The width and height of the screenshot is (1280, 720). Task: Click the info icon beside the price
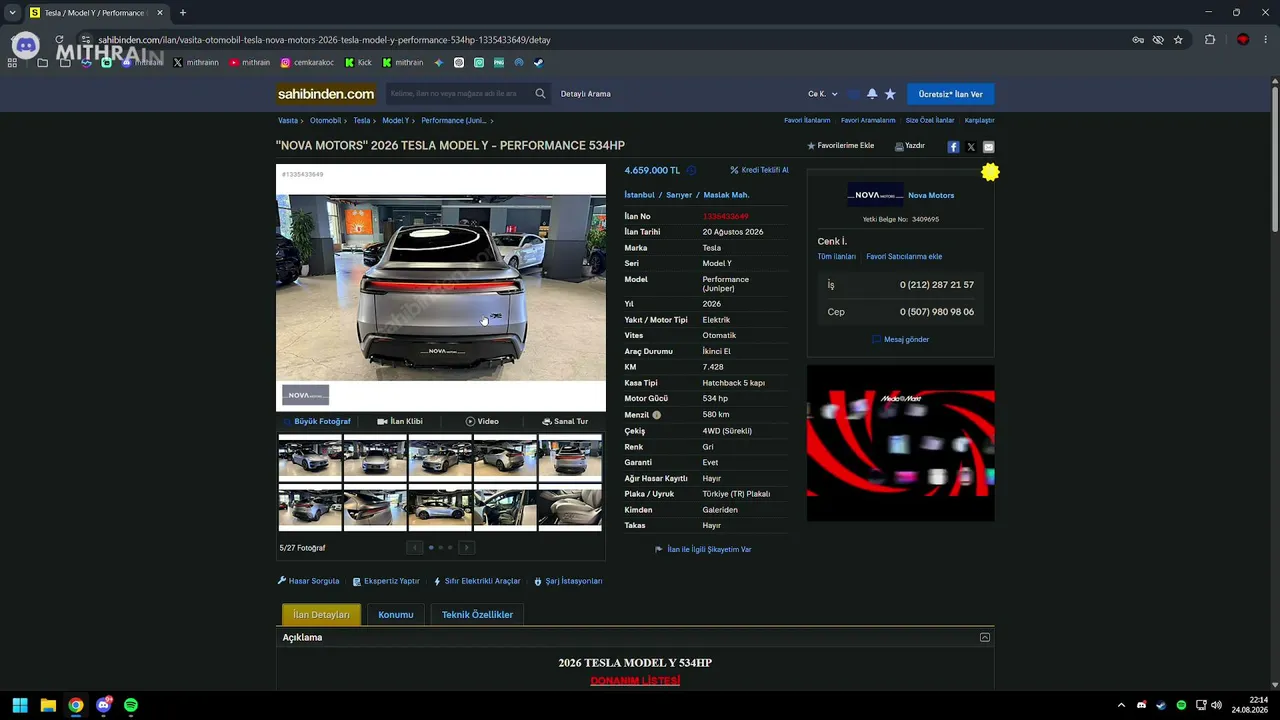click(691, 171)
